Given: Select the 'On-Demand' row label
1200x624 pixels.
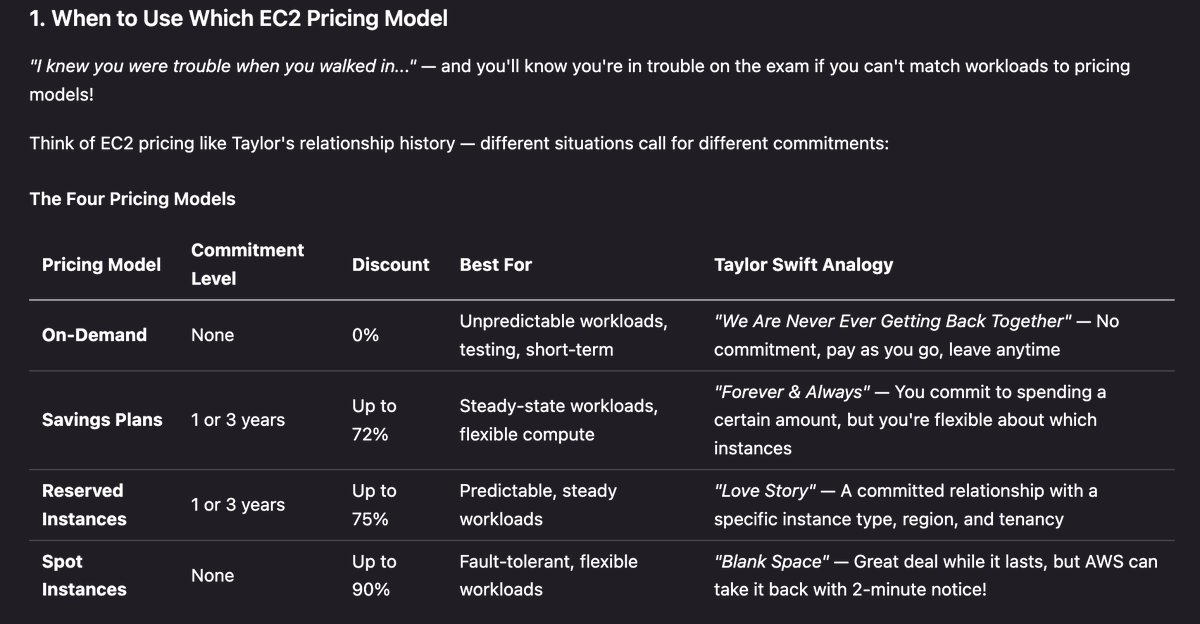Looking at the screenshot, I should (x=94, y=335).
